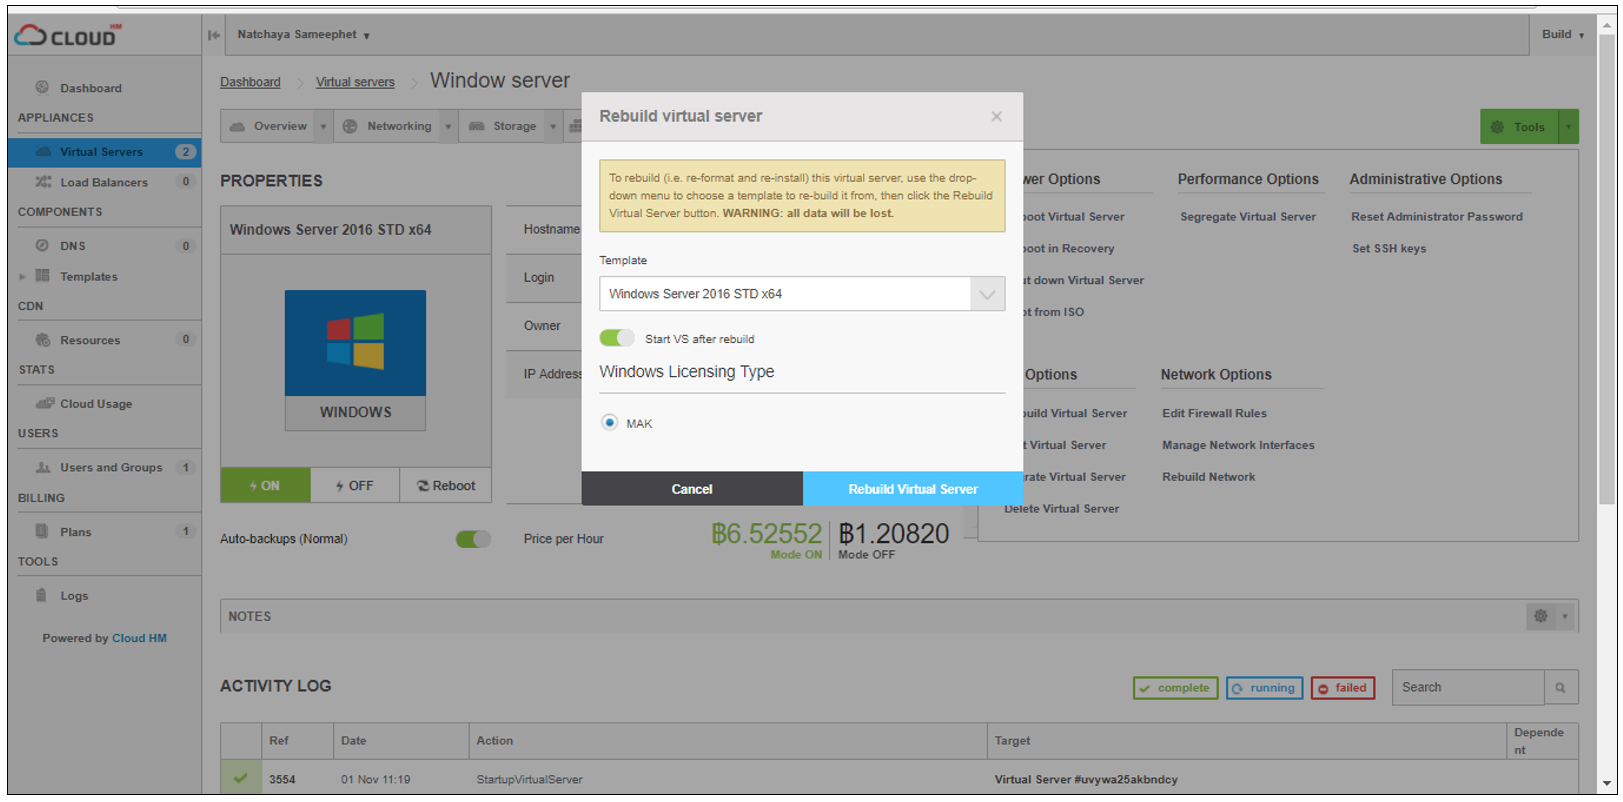This screenshot has height=802, width=1623.
Task: Collapse the sidebar with the arrow icon
Action: pyautogui.click(x=213, y=35)
